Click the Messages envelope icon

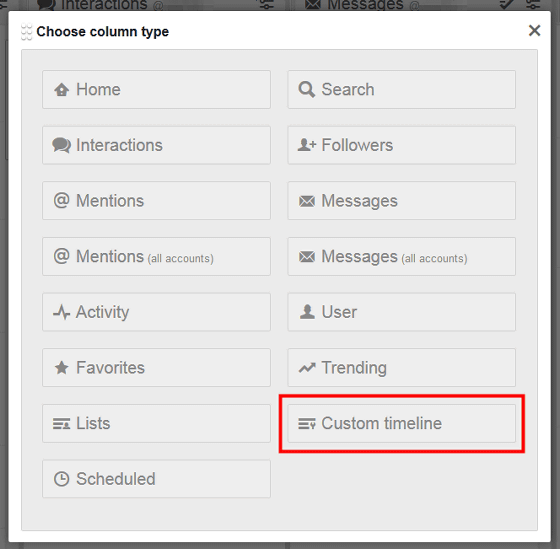point(307,201)
